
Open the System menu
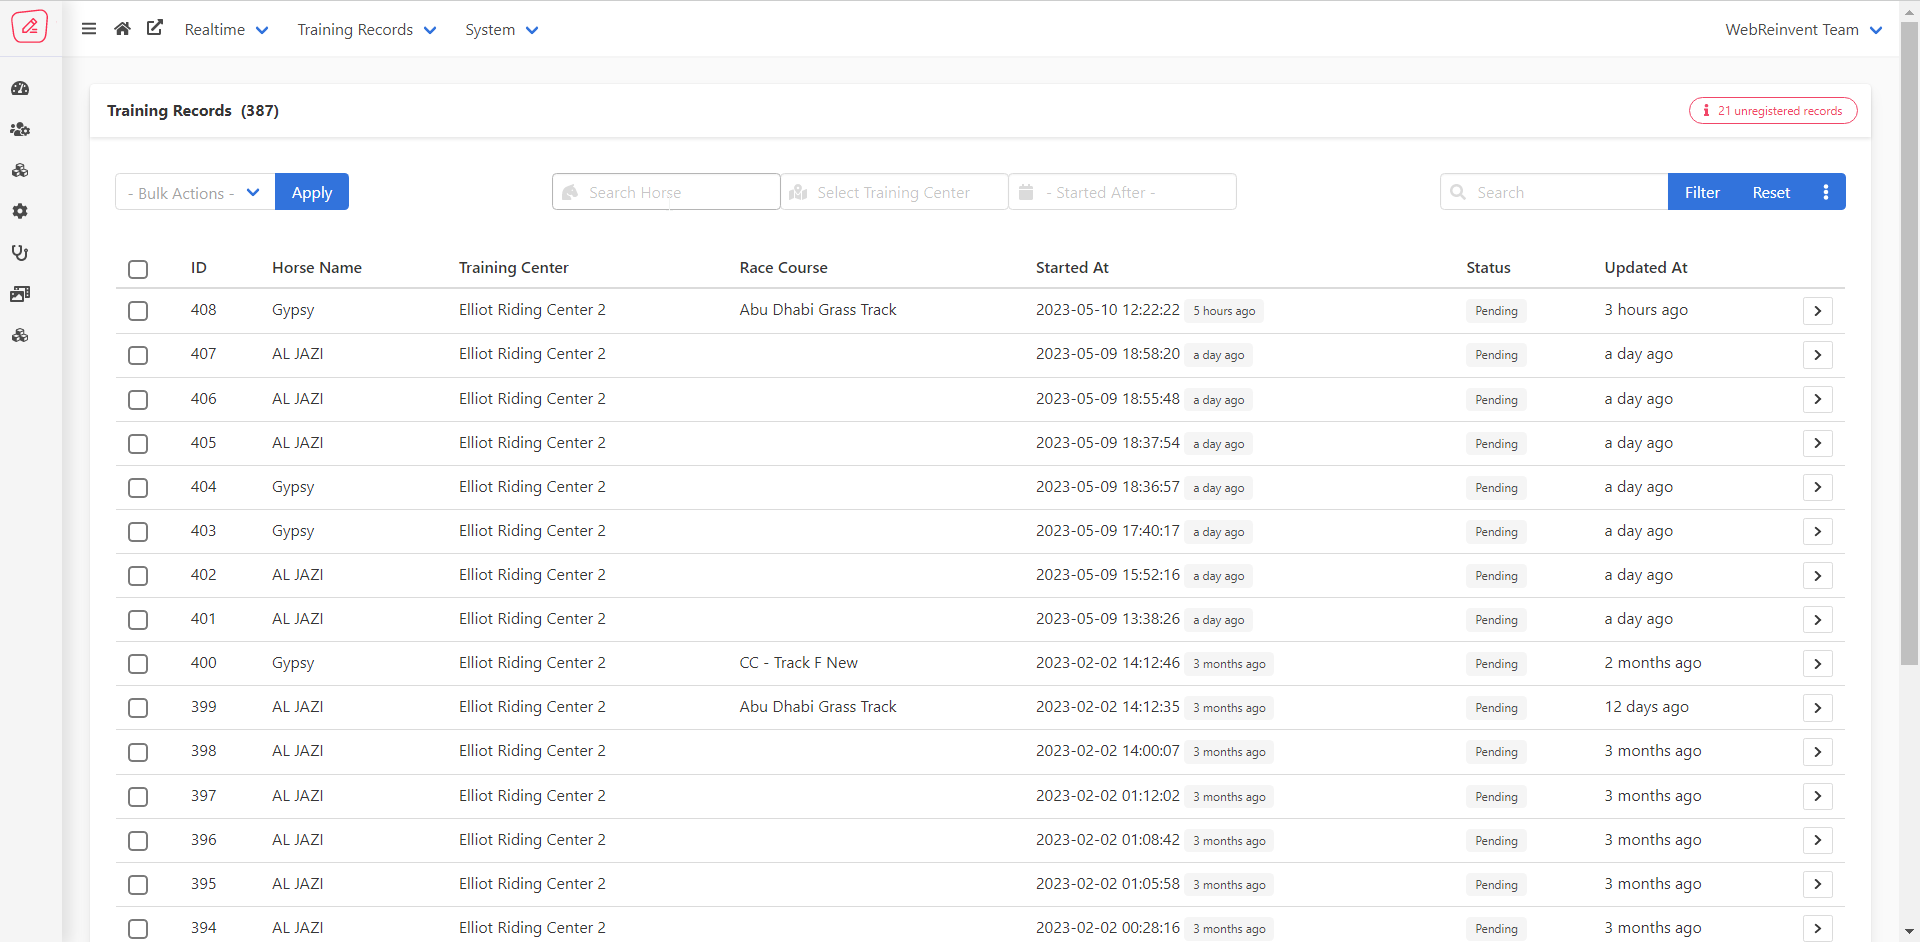pos(501,30)
